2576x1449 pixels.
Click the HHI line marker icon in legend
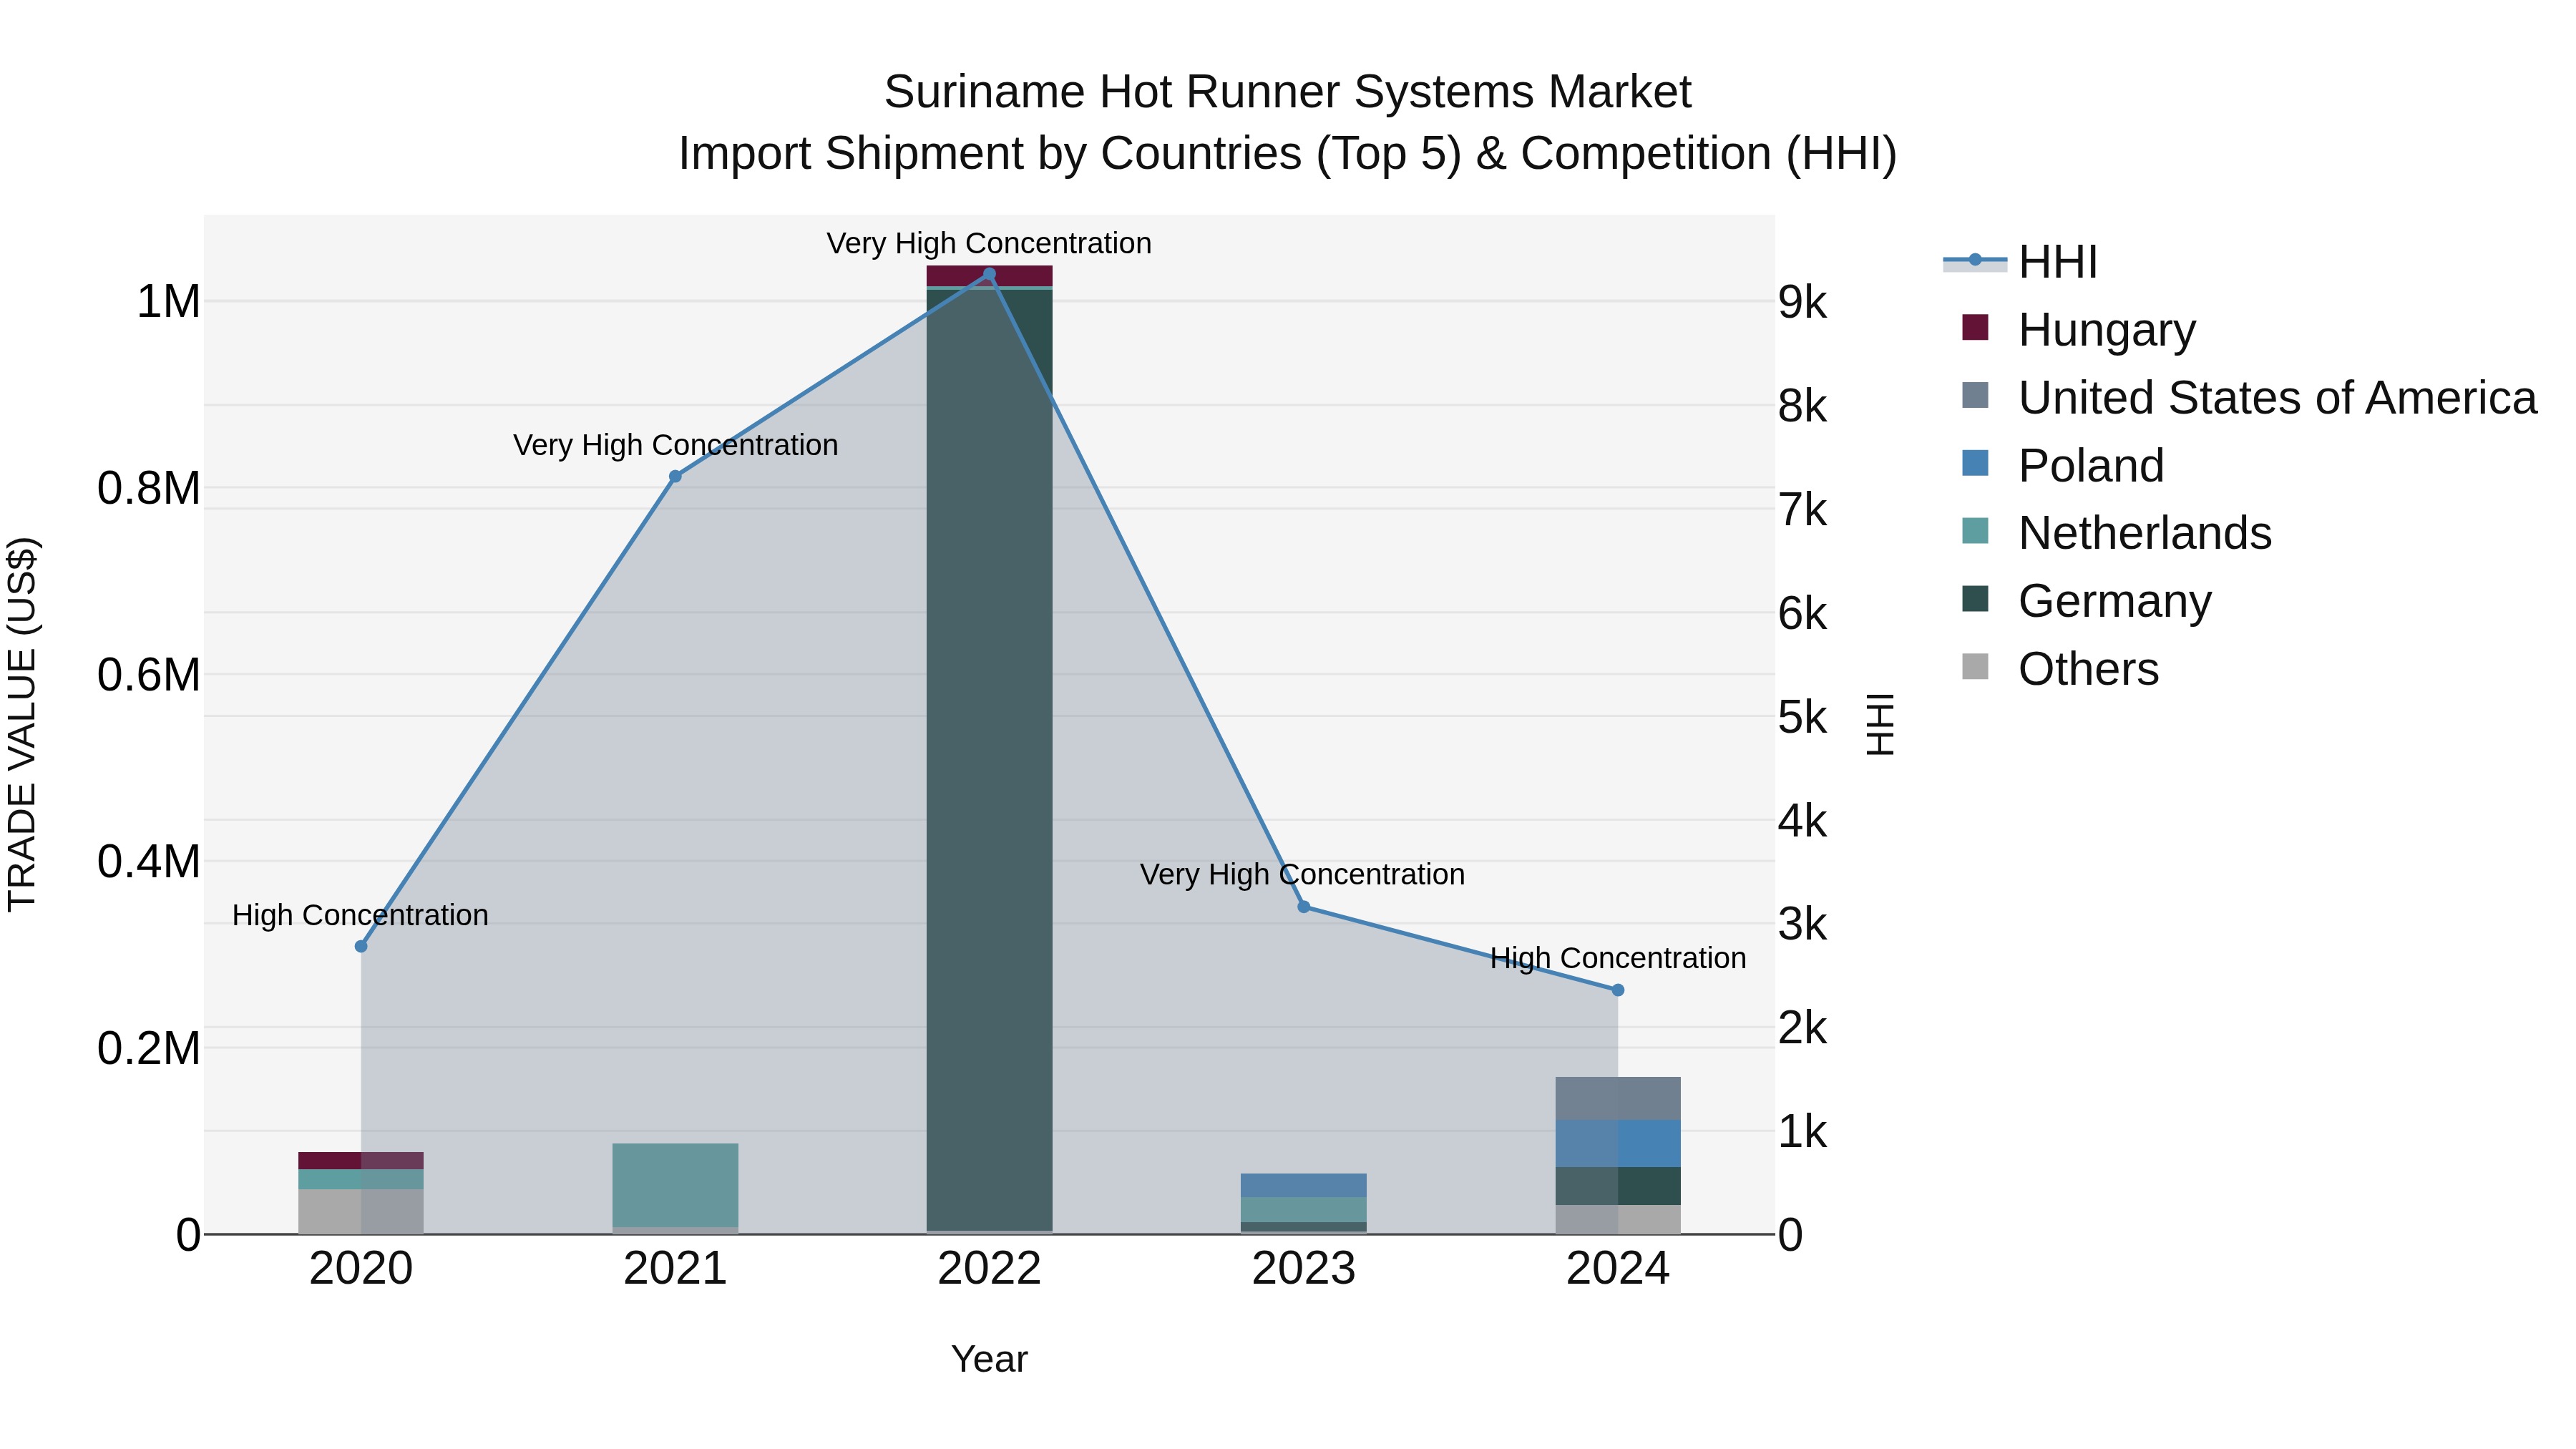[1975, 260]
